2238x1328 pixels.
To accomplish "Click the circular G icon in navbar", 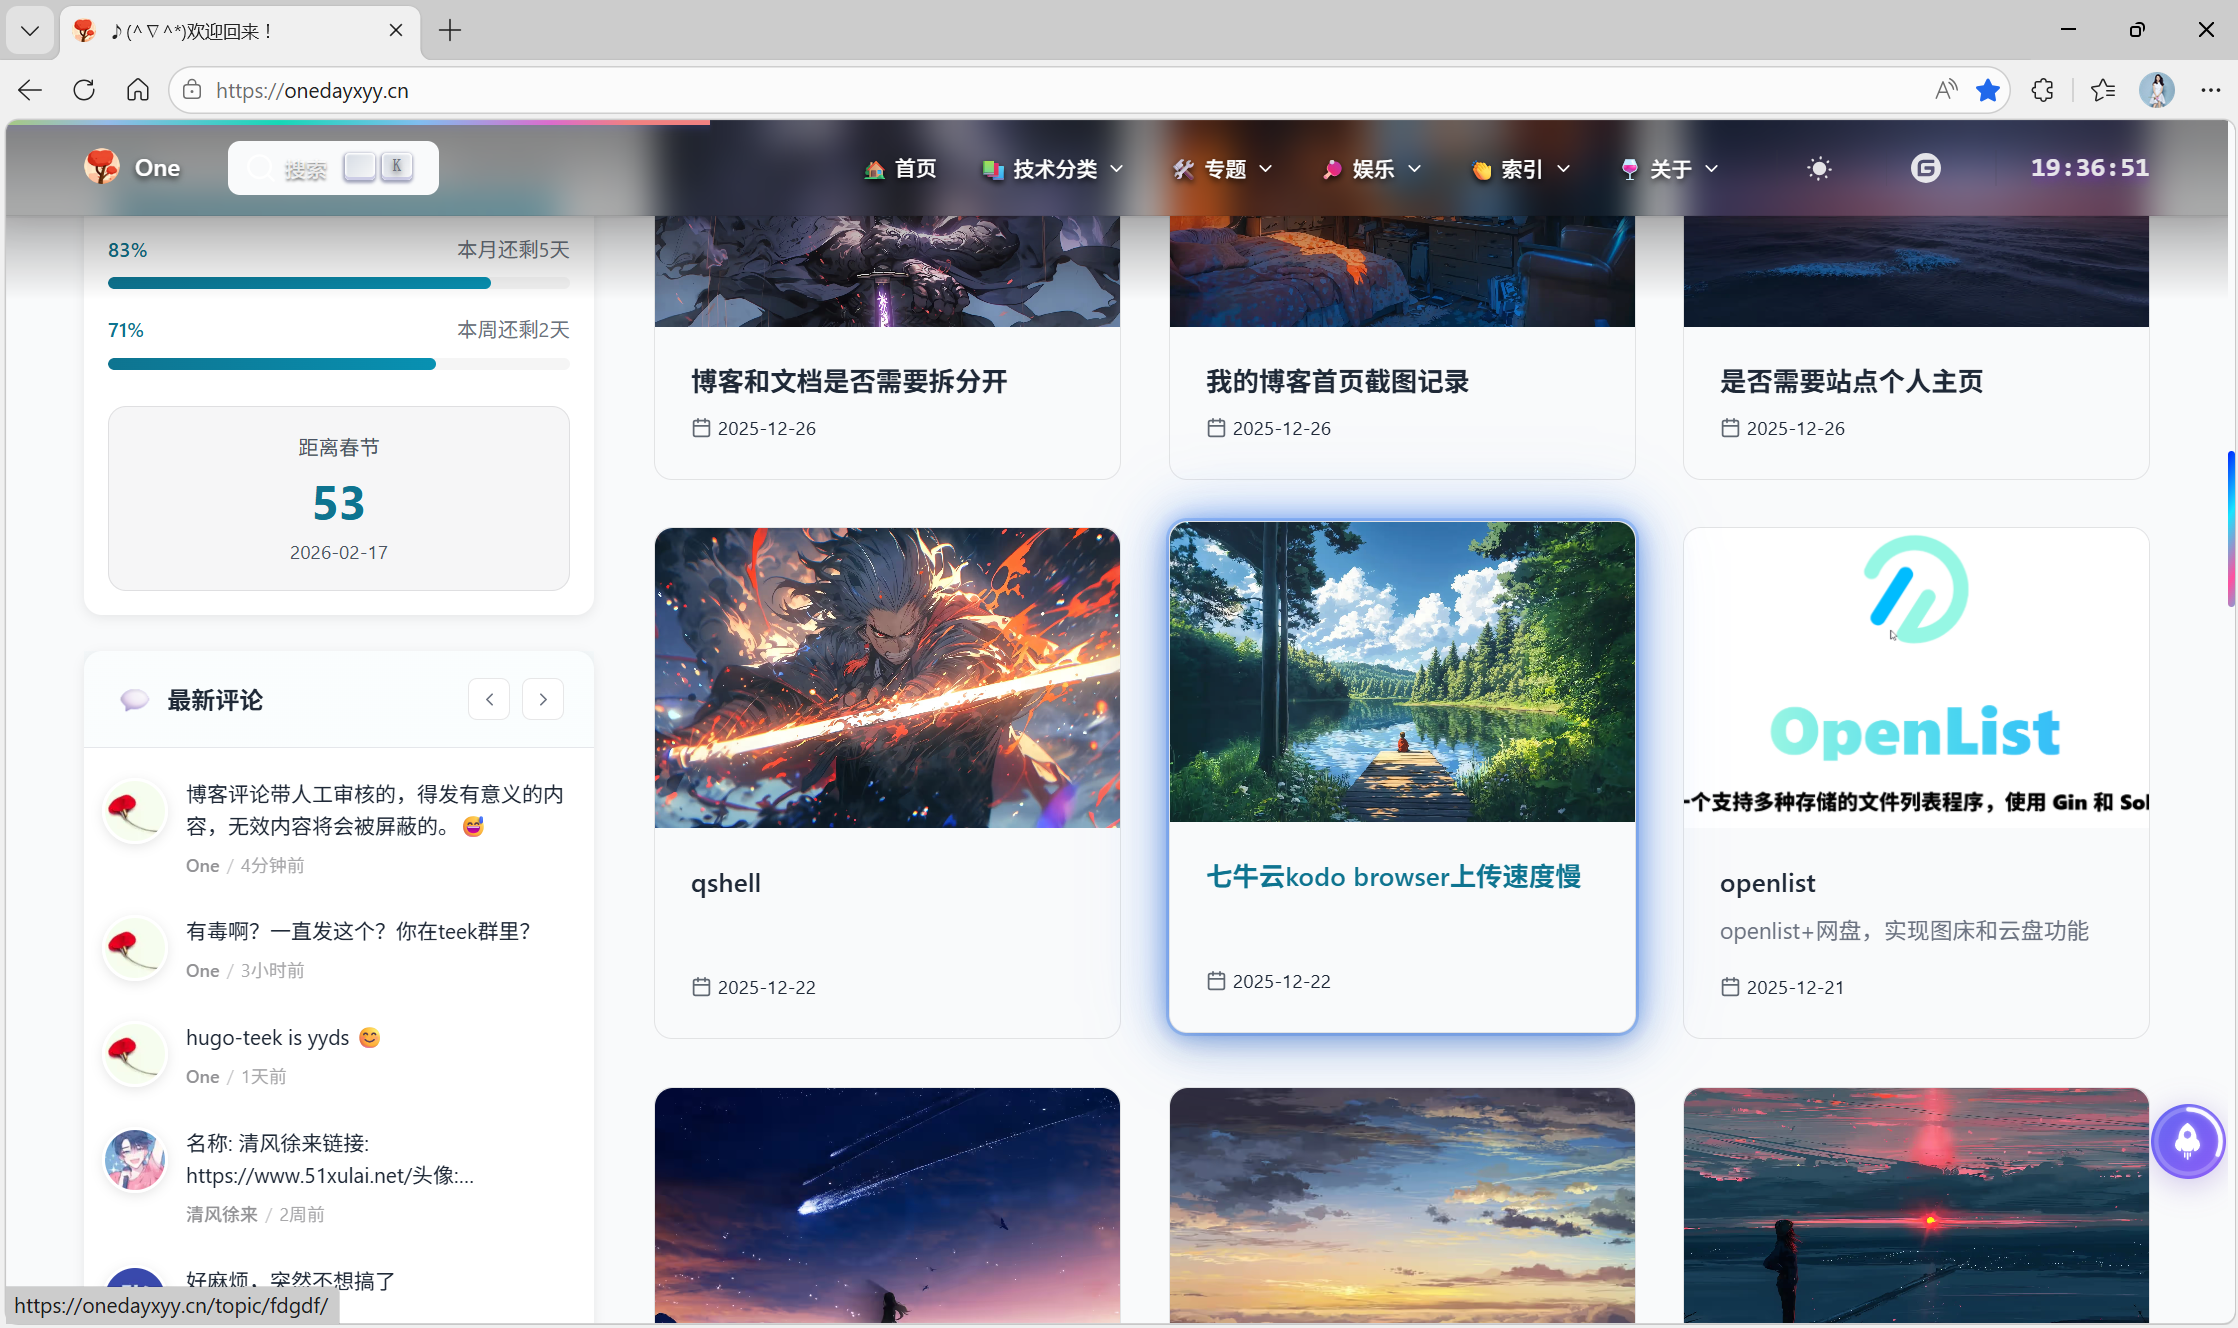I will click(1925, 168).
